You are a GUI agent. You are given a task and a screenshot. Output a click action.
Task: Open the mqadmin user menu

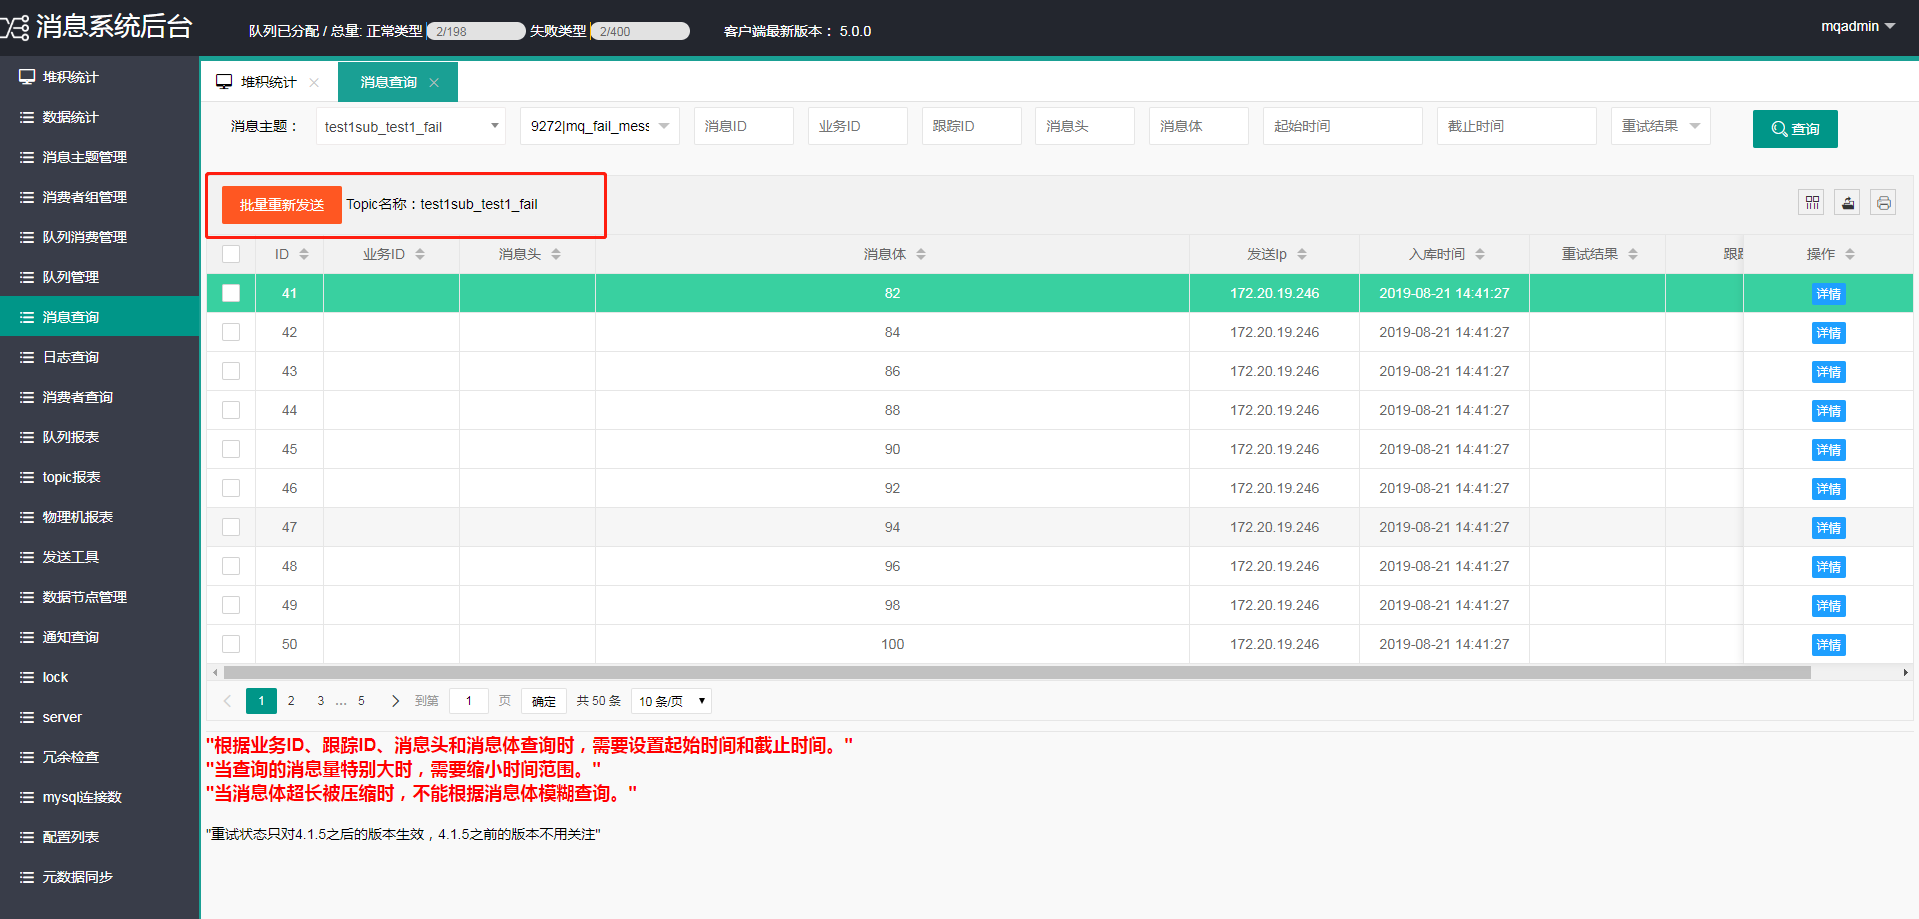(x=1858, y=26)
